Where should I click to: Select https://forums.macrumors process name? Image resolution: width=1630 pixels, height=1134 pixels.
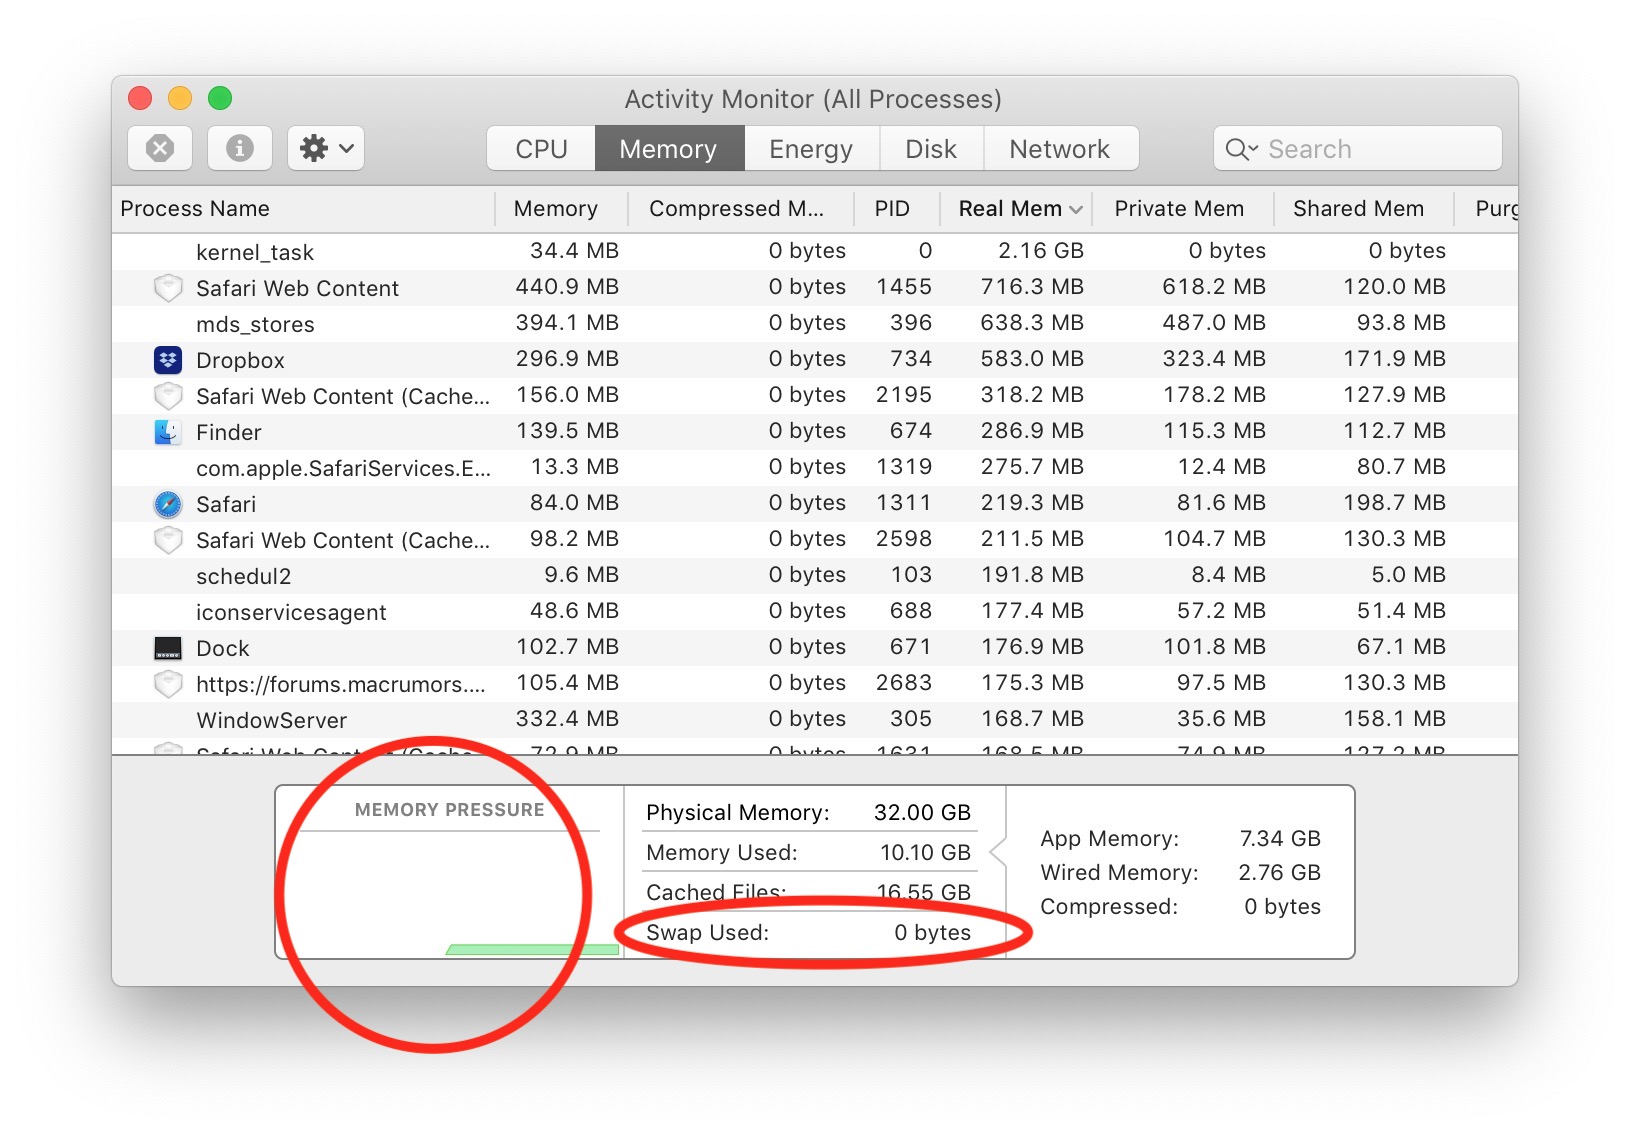(x=341, y=684)
